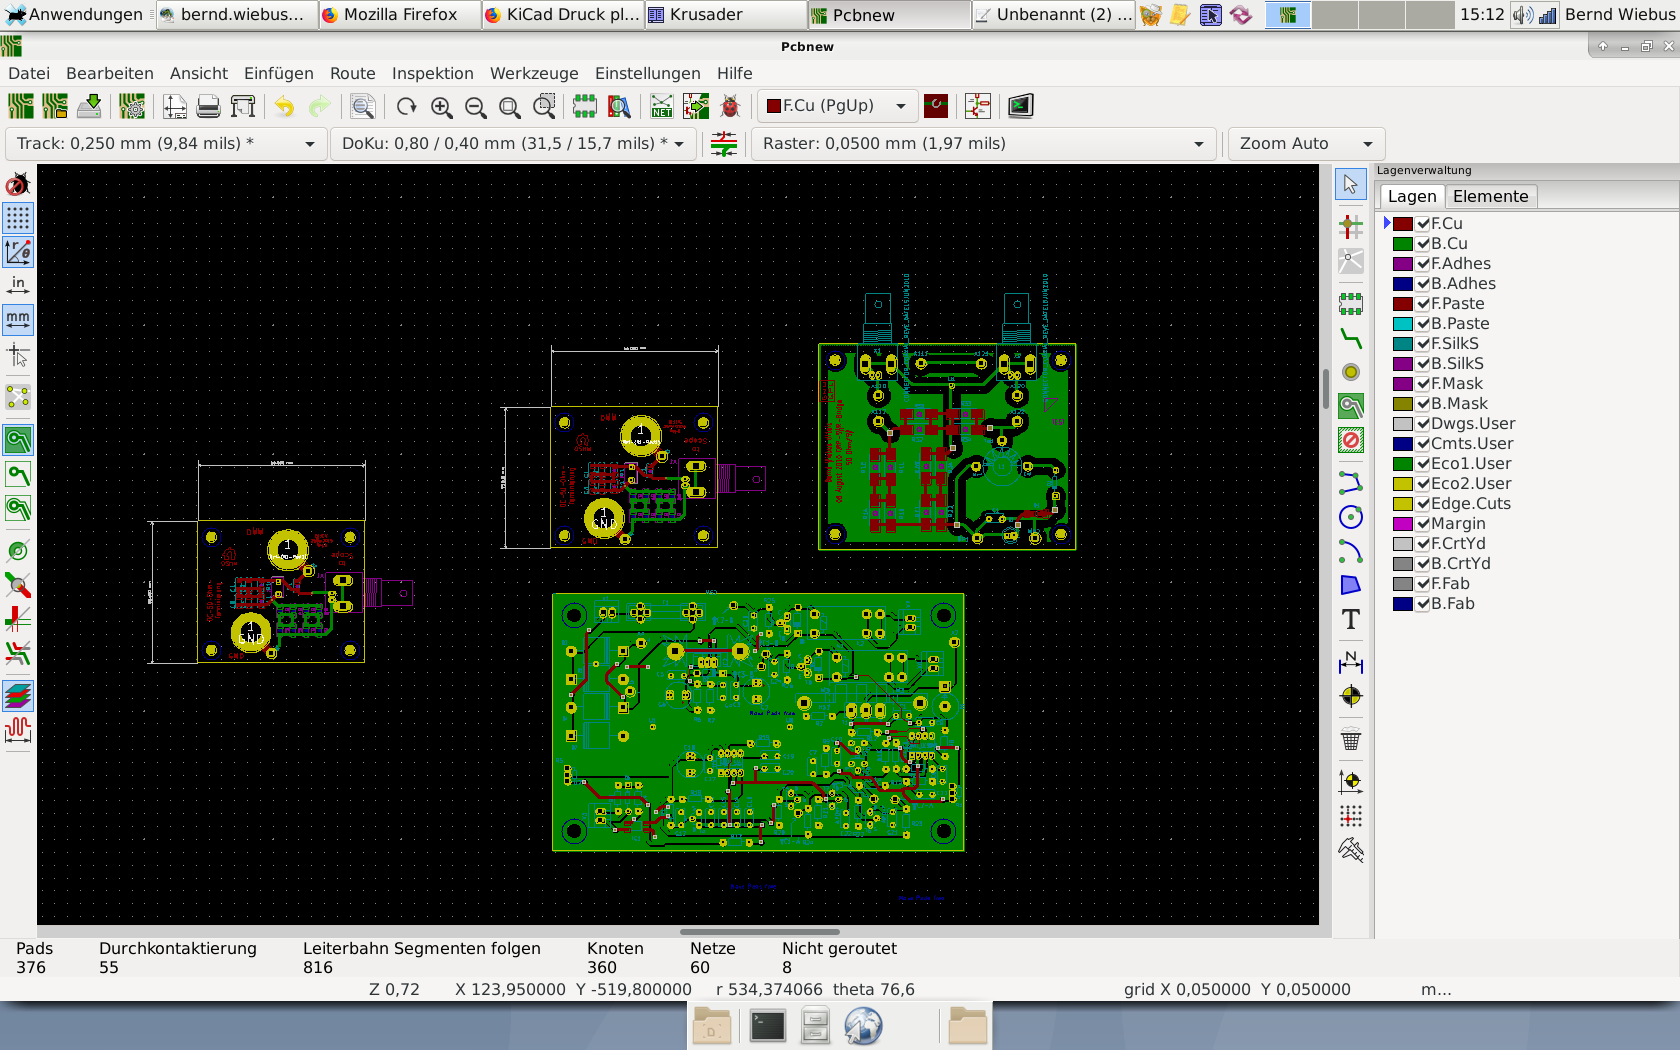
Task: Select the Delete items trash tool
Action: point(1351,740)
